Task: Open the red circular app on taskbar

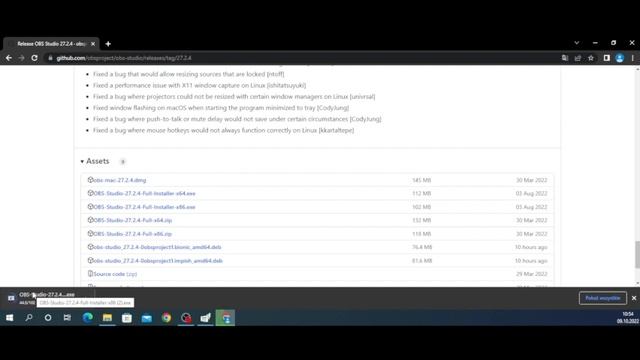Action: pos(186,318)
